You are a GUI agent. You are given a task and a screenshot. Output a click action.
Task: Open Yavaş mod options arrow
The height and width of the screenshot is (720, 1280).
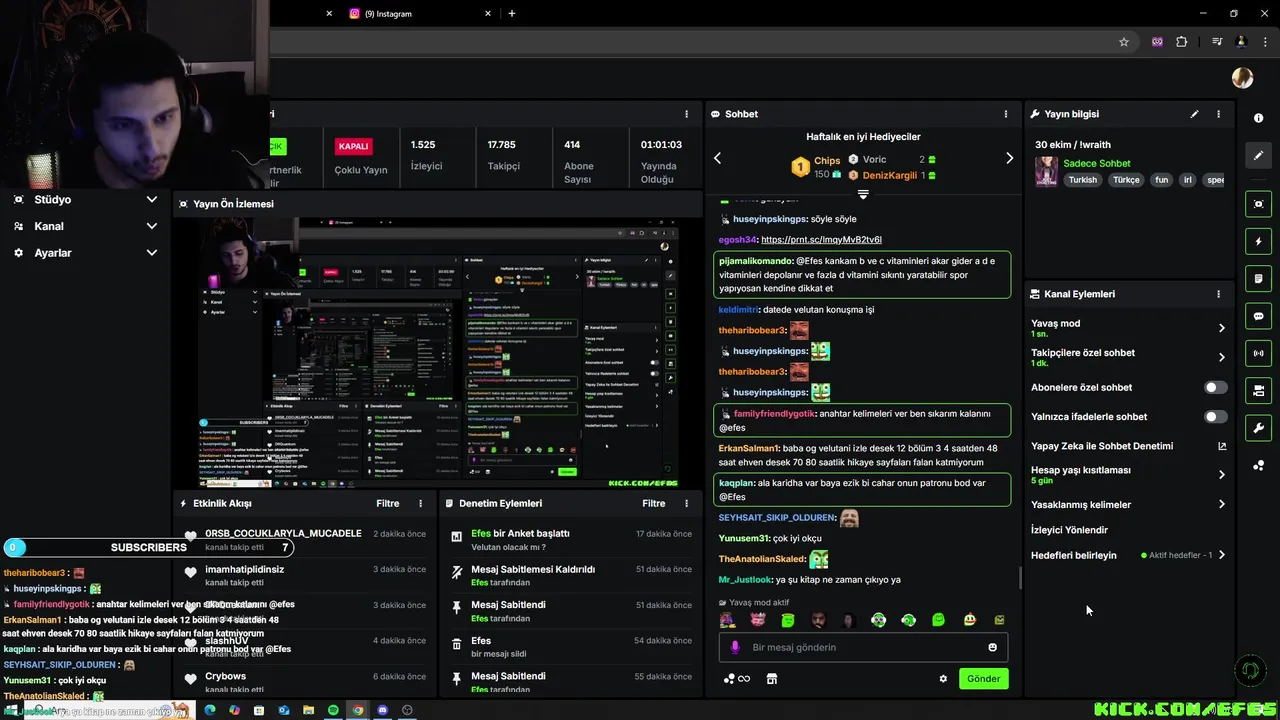pos(1221,328)
